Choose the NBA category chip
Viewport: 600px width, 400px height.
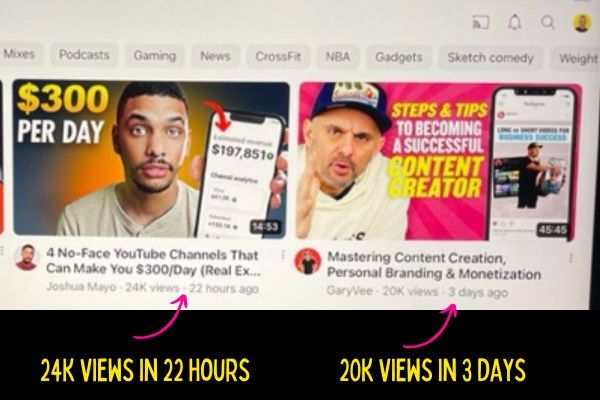click(338, 57)
